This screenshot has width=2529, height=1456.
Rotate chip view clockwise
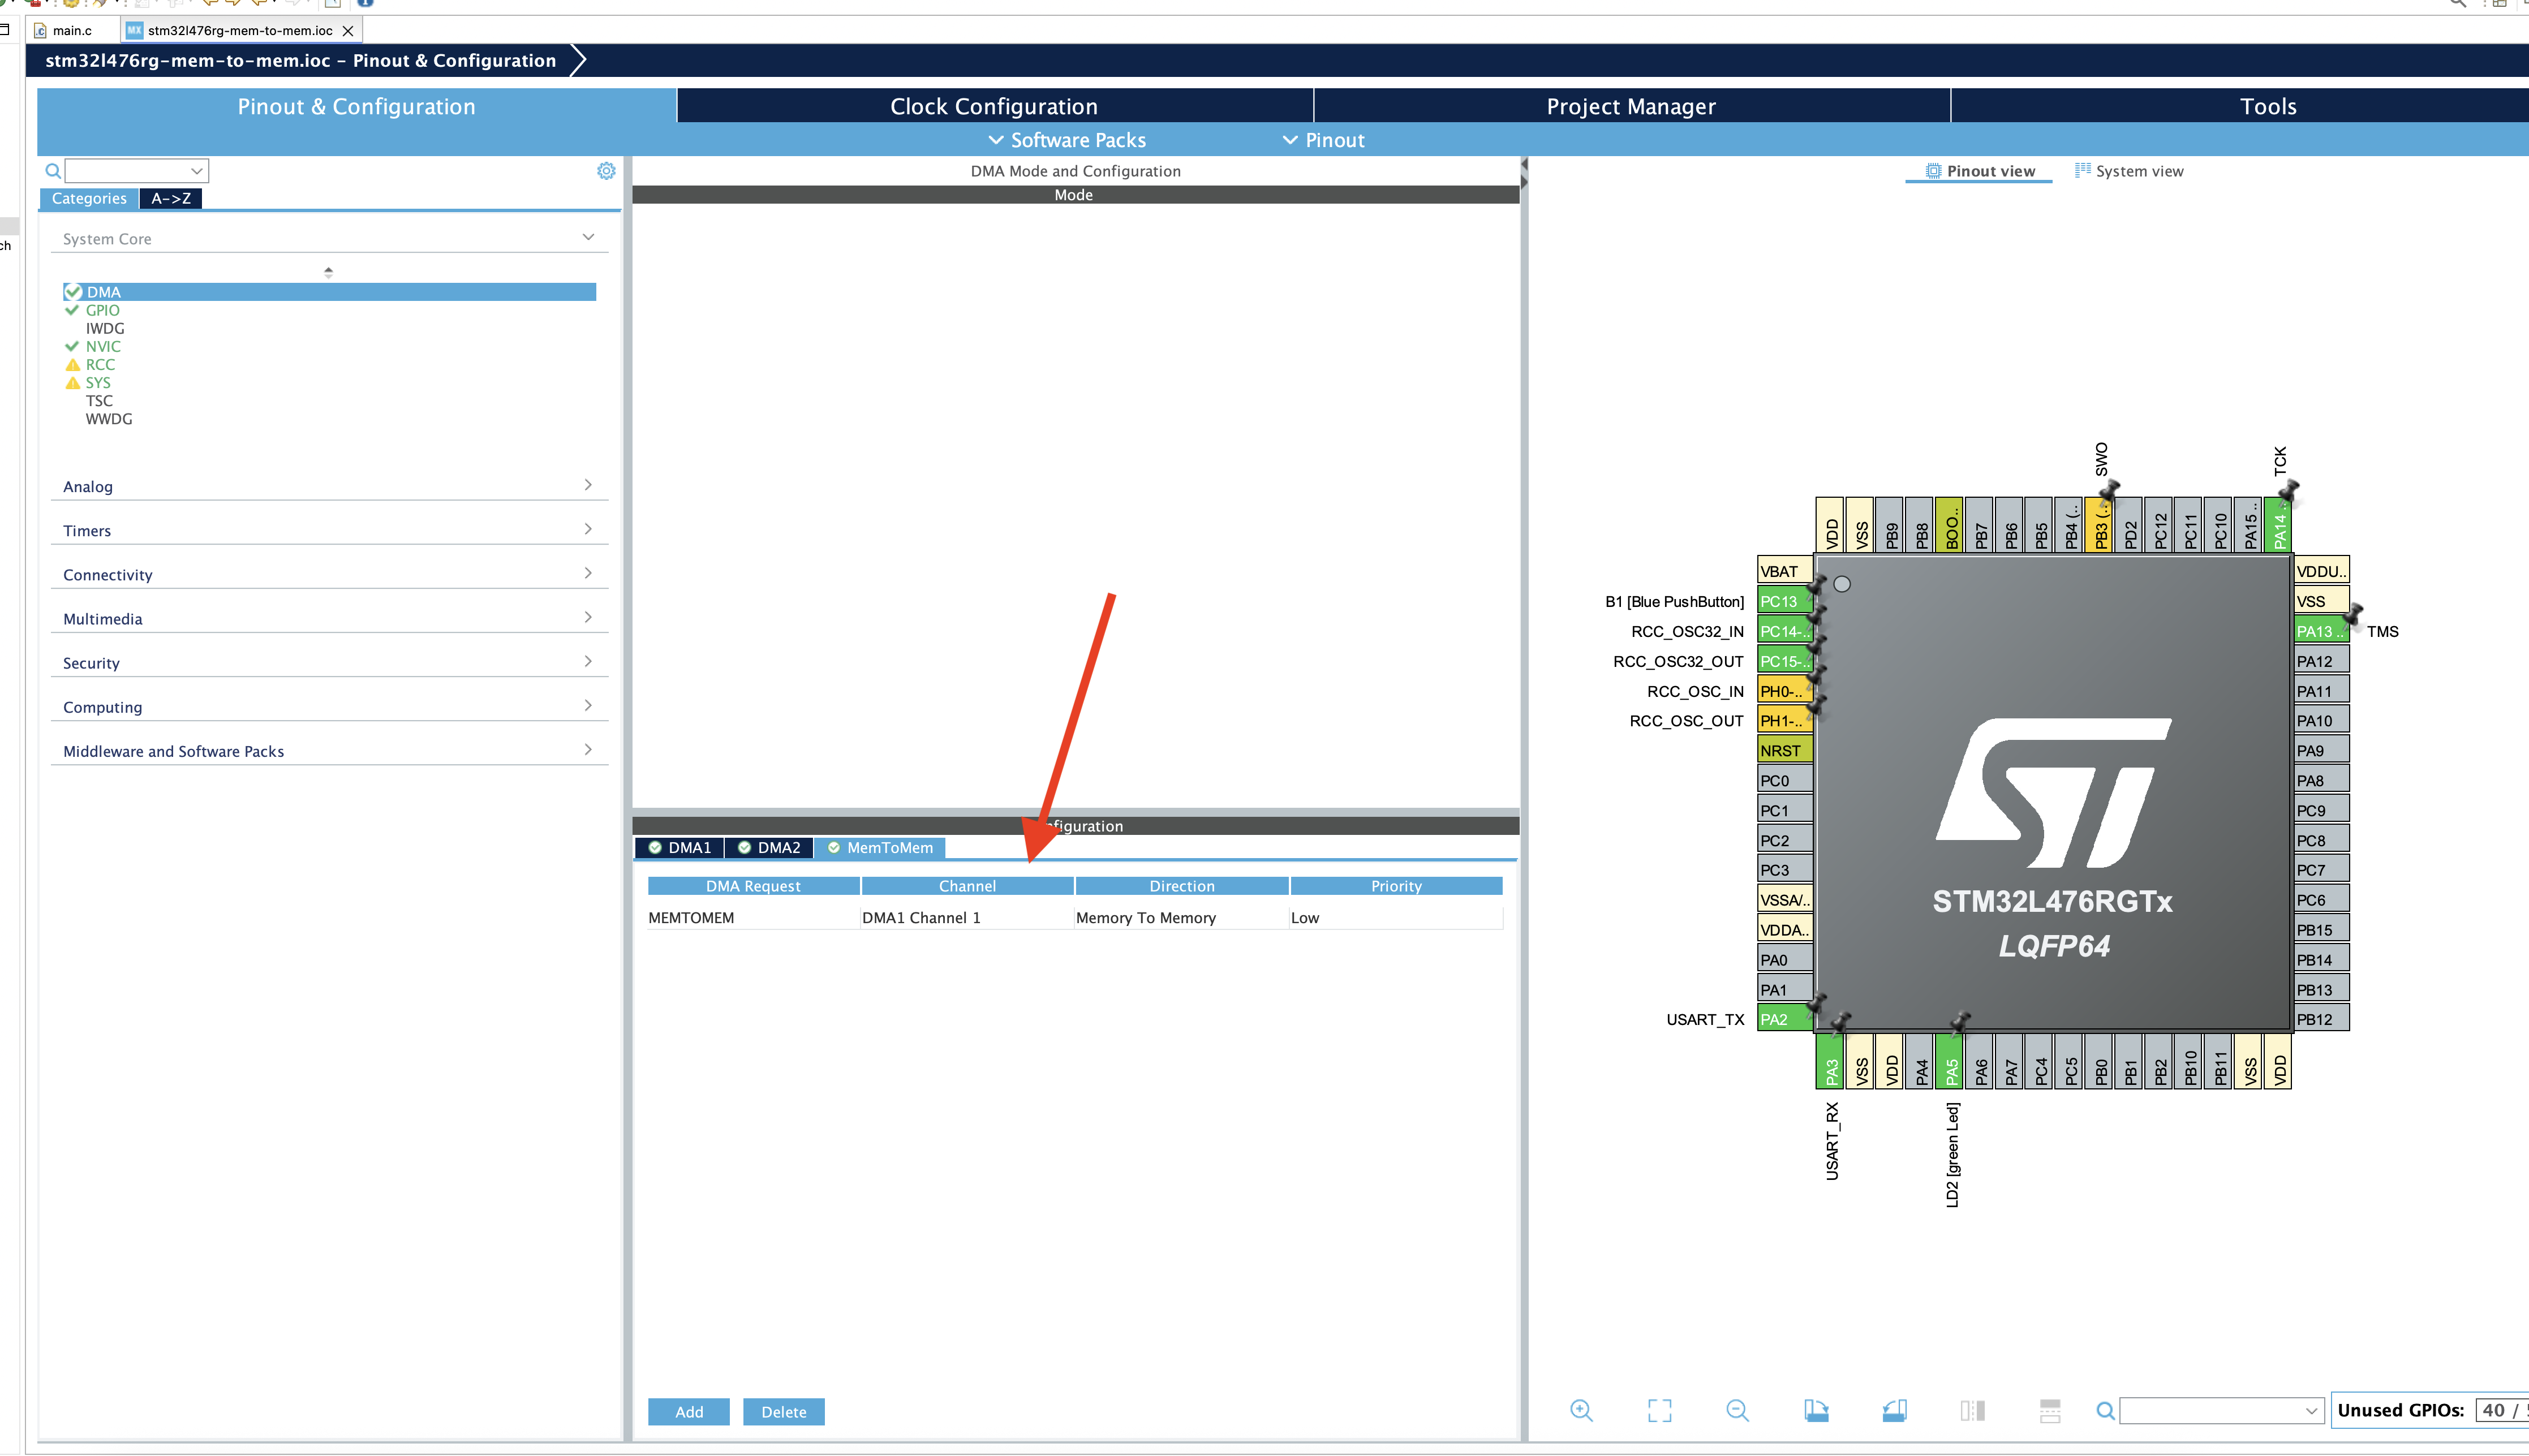point(1816,1410)
